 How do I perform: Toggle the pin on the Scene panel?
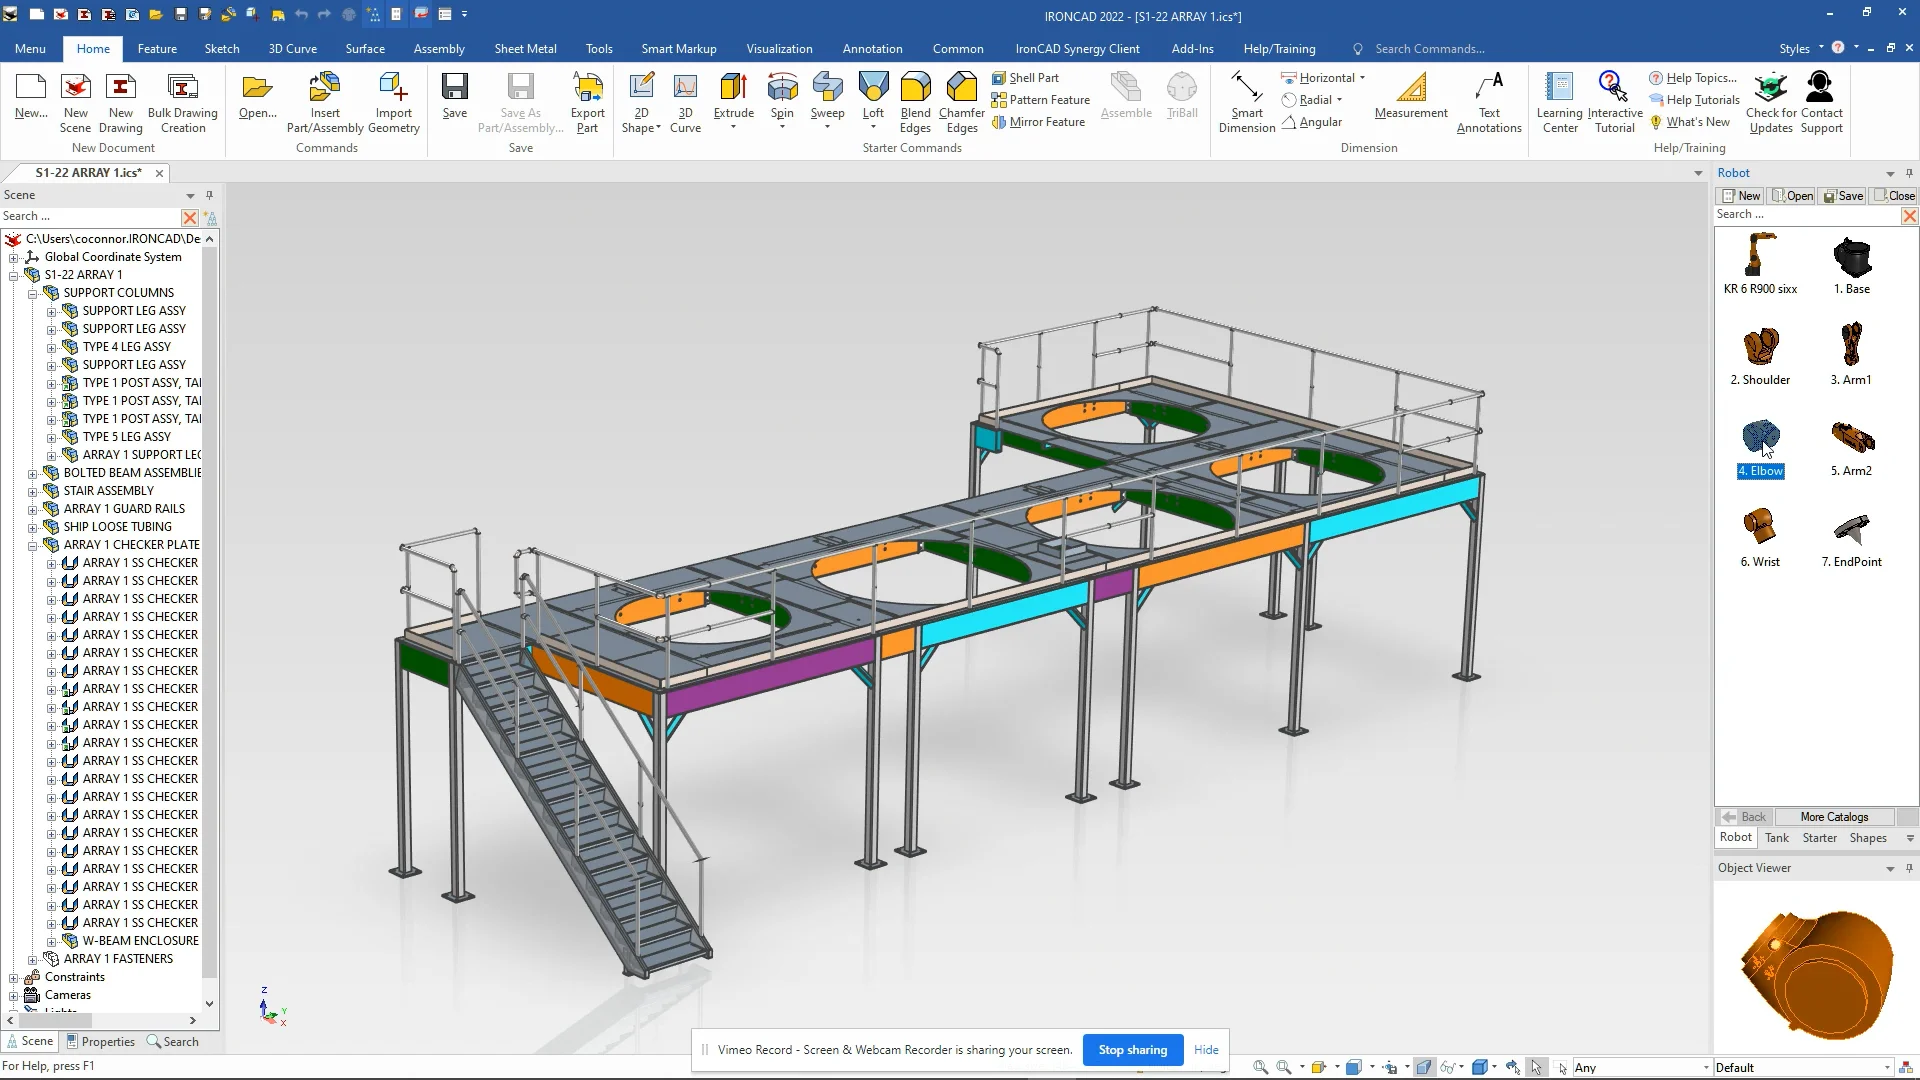209,195
